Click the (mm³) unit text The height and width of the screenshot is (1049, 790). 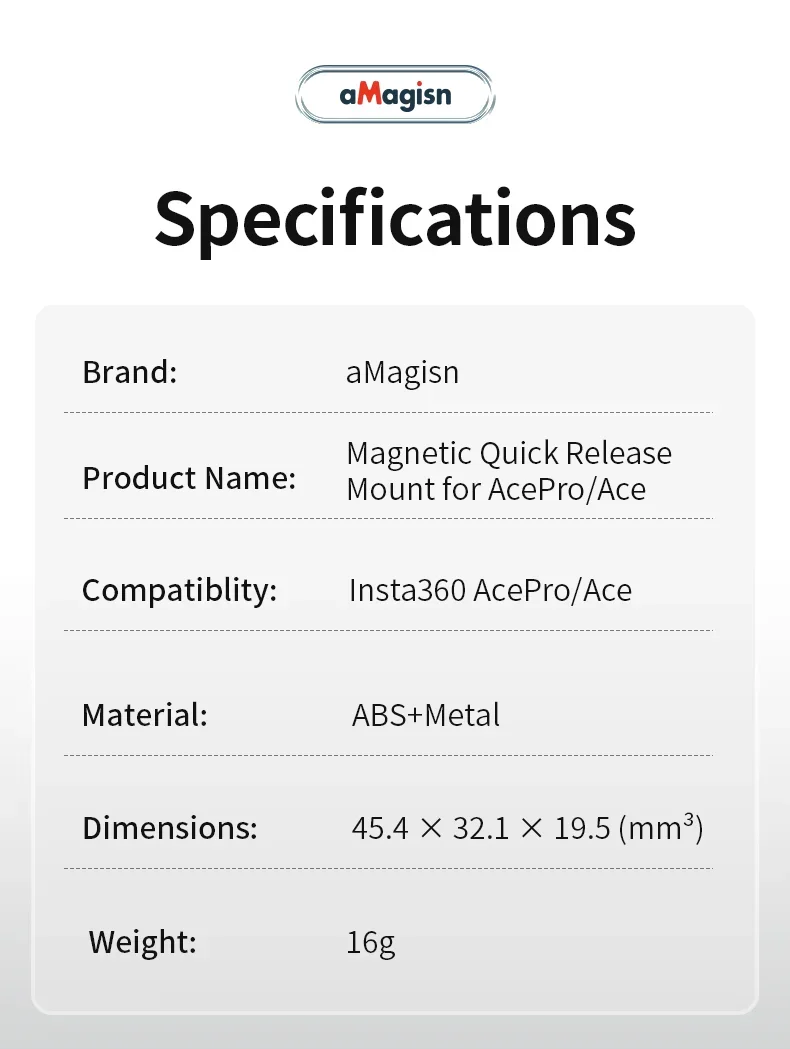(x=661, y=829)
